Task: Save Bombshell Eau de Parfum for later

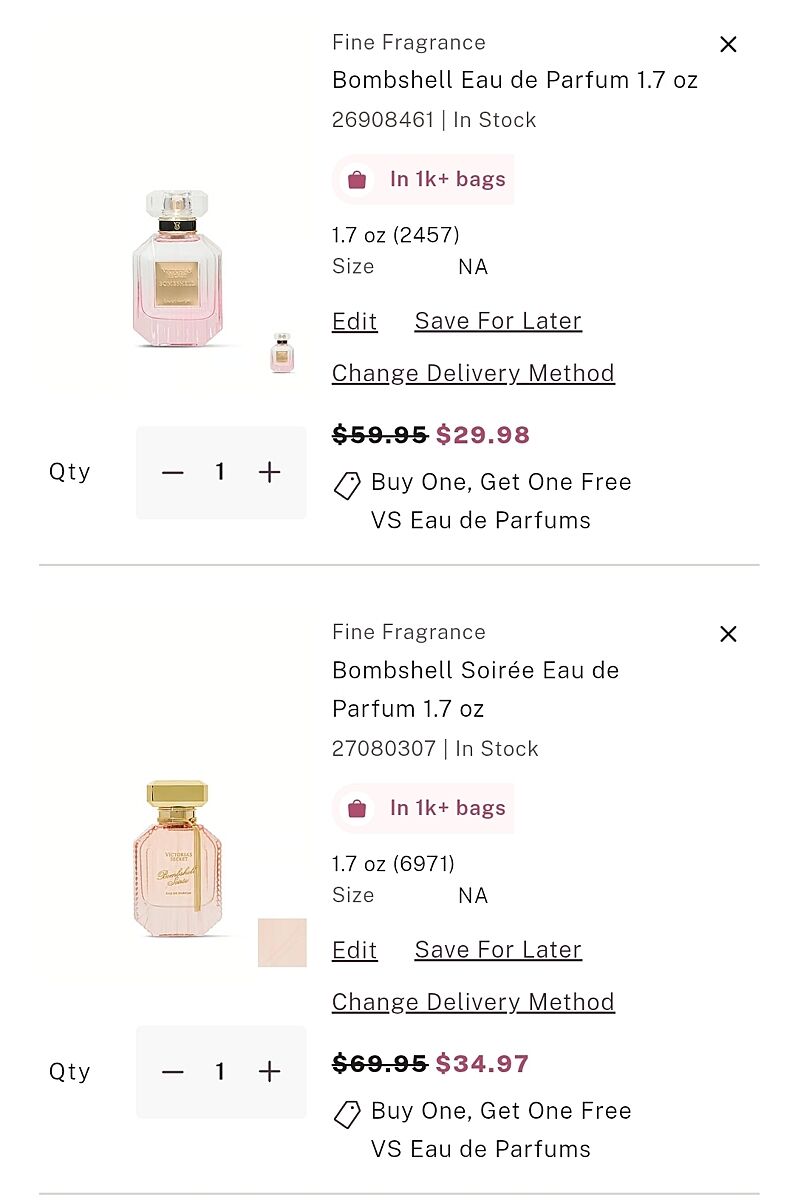Action: point(498,321)
